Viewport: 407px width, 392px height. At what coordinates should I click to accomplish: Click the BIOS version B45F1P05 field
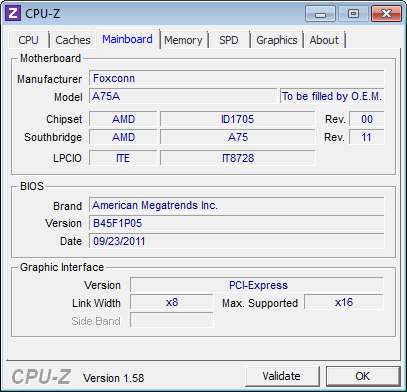237,223
